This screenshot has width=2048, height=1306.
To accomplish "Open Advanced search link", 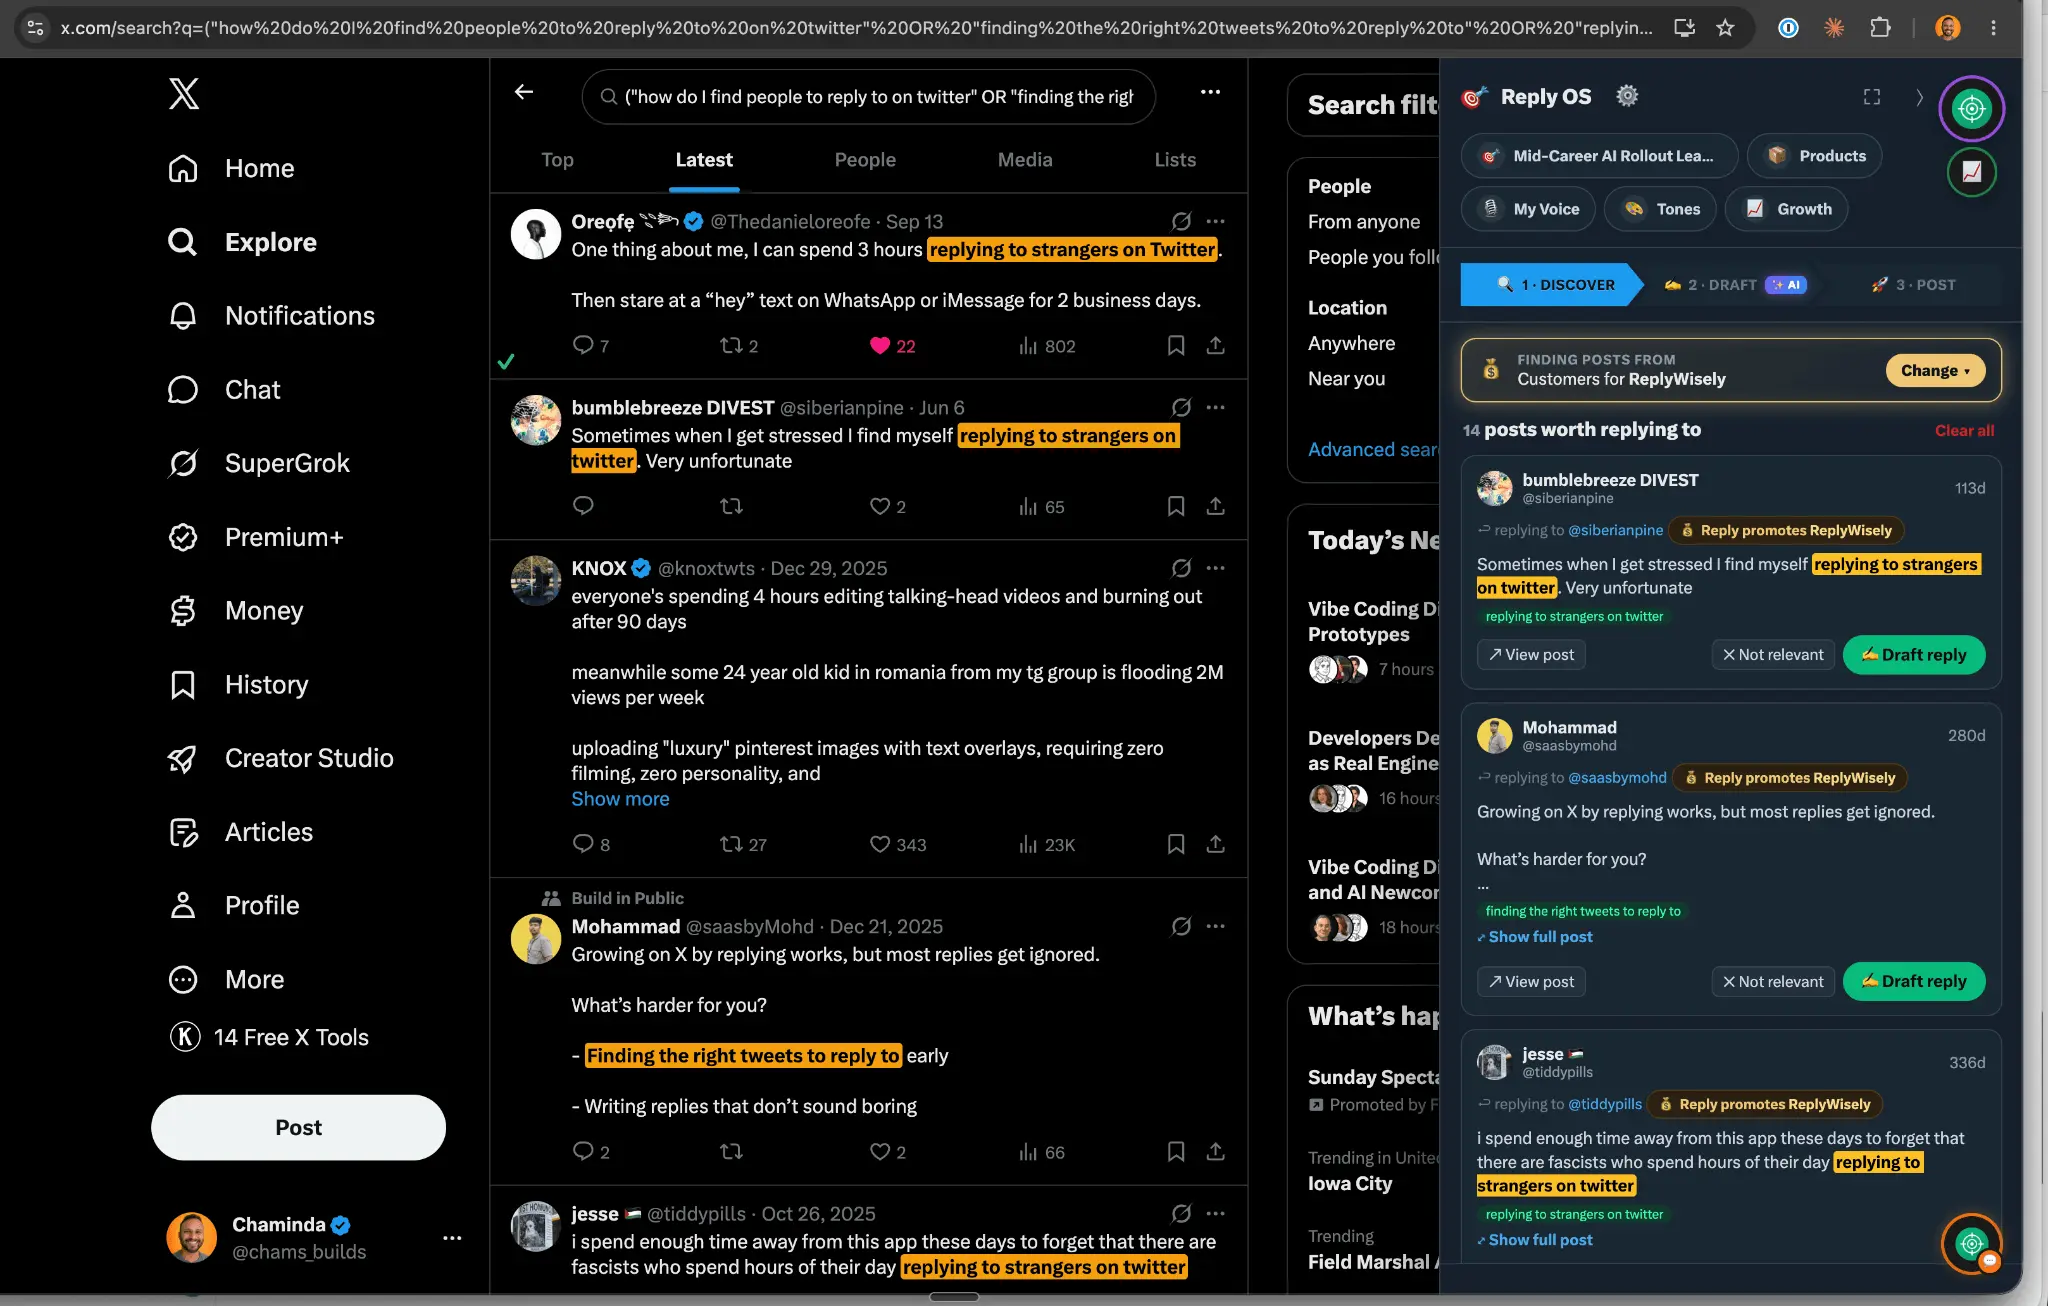I will click(1373, 450).
